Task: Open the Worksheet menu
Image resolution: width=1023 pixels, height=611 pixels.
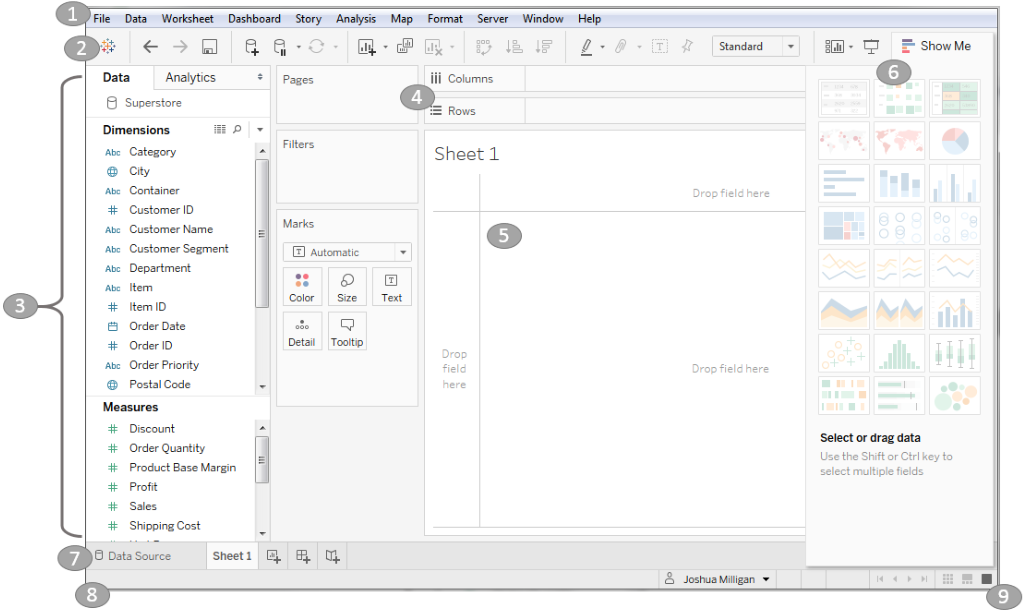Action: (x=187, y=19)
